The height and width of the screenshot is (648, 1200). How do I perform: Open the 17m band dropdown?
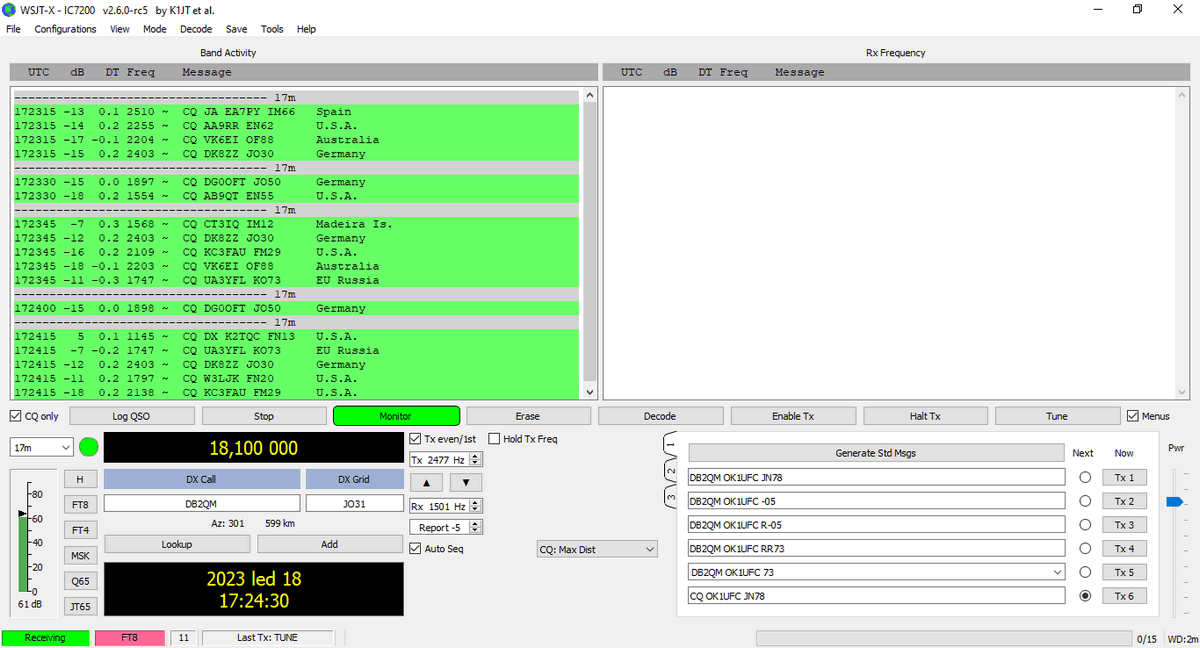pos(41,447)
